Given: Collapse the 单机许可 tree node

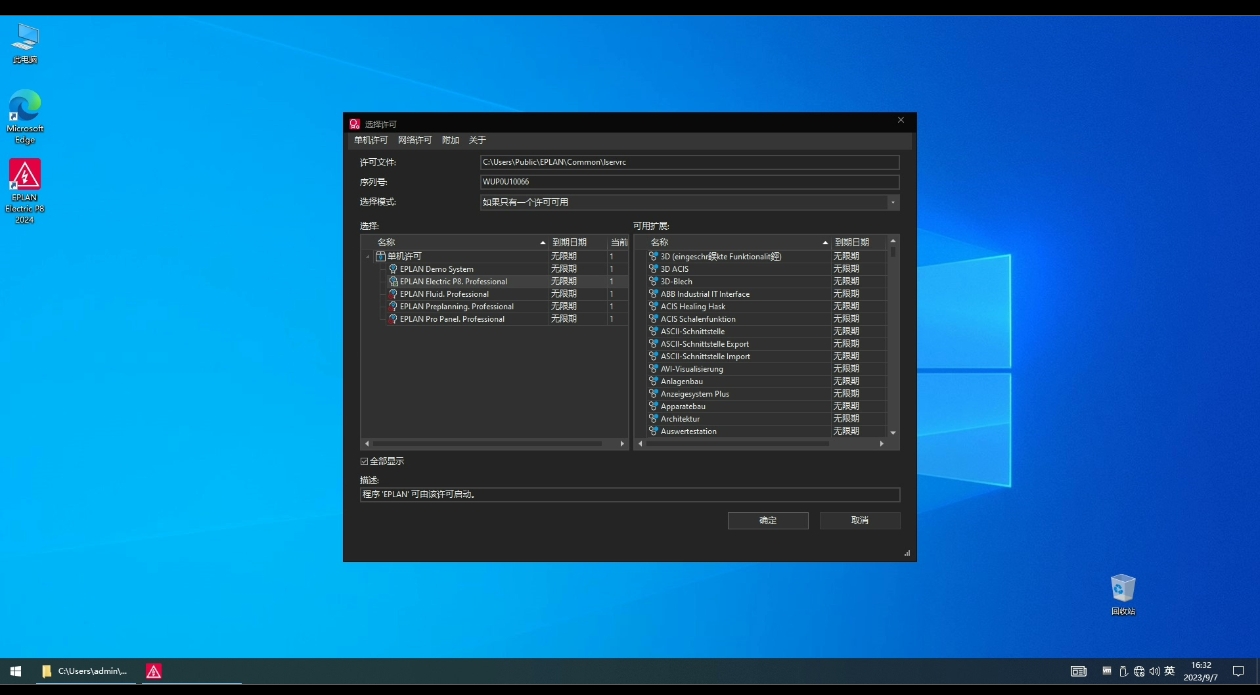Looking at the screenshot, I should 368,256.
